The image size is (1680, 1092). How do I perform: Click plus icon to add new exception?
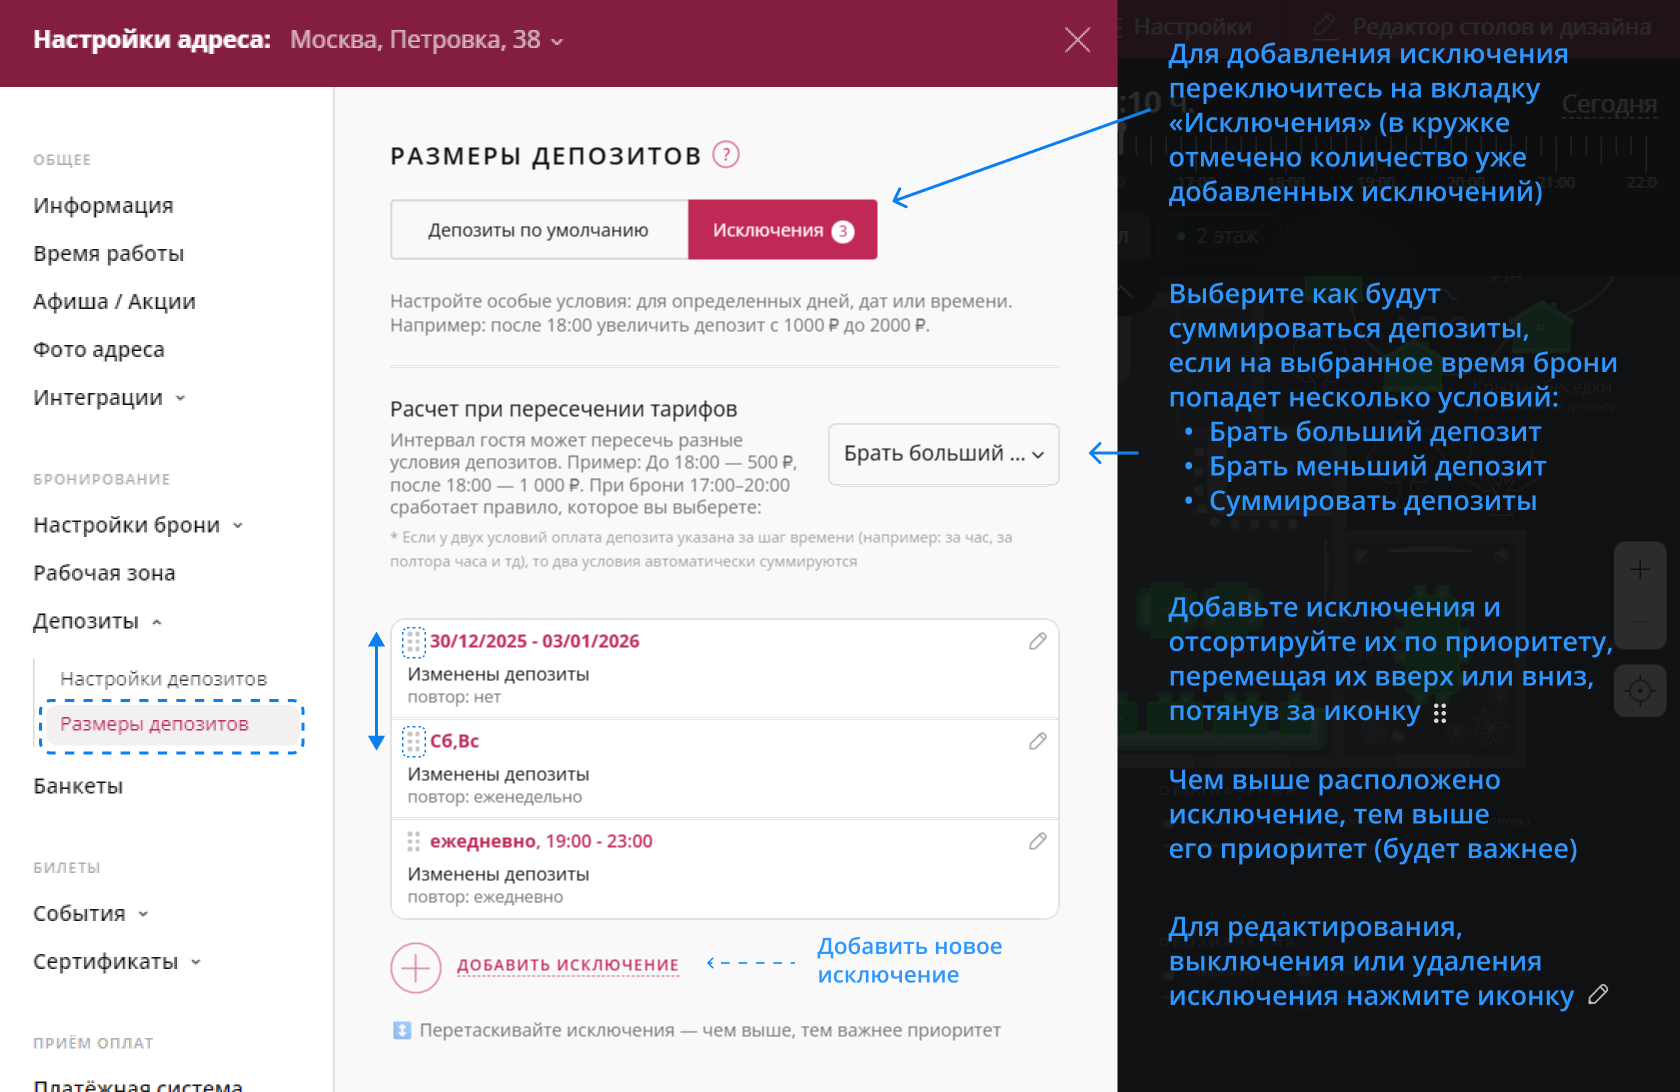(416, 967)
